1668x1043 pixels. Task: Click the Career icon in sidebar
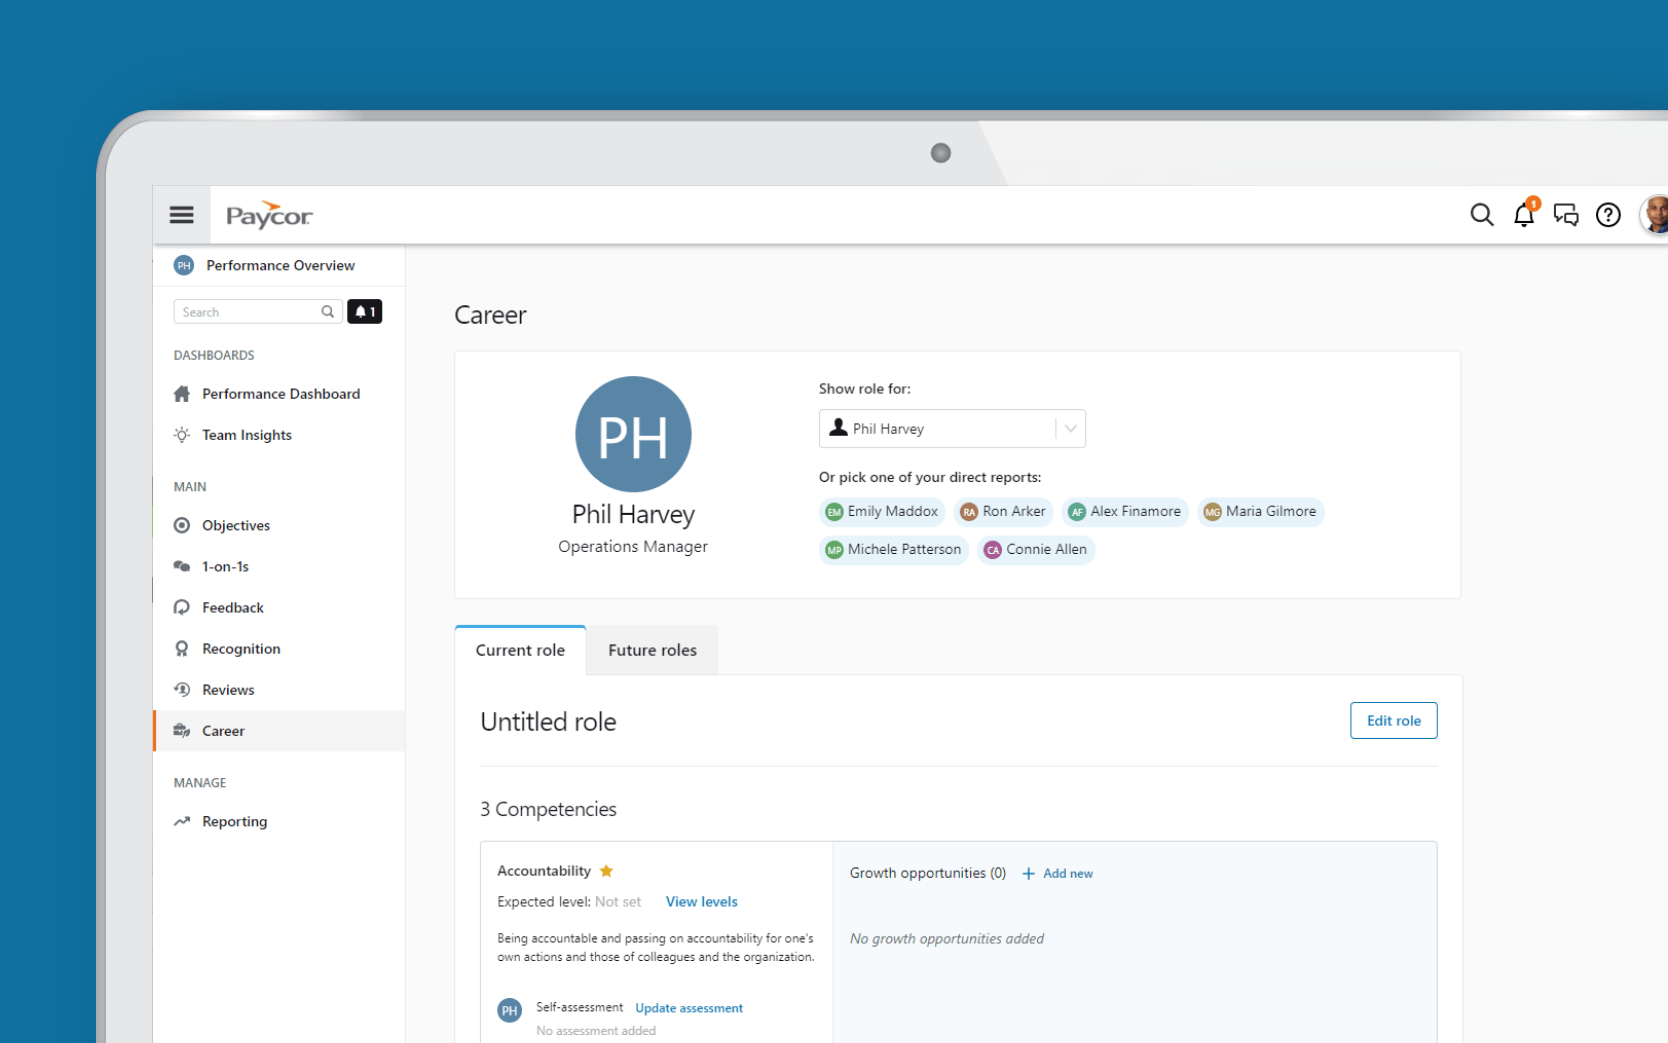click(182, 731)
